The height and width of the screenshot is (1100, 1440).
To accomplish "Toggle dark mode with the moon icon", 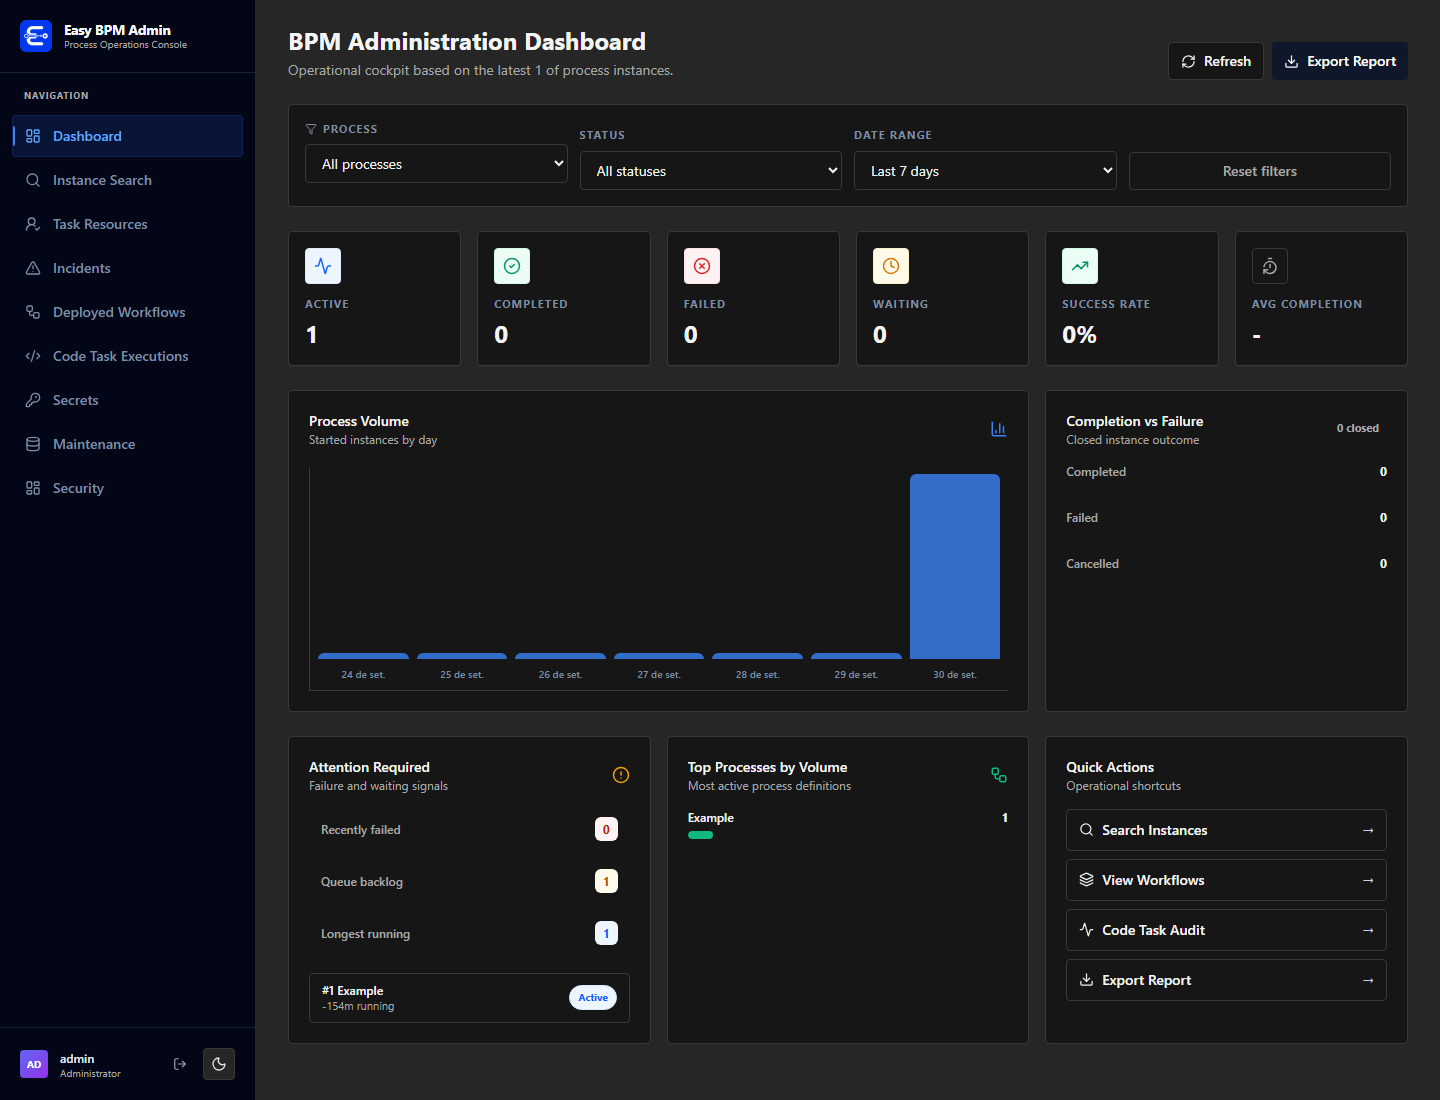I will click(219, 1064).
